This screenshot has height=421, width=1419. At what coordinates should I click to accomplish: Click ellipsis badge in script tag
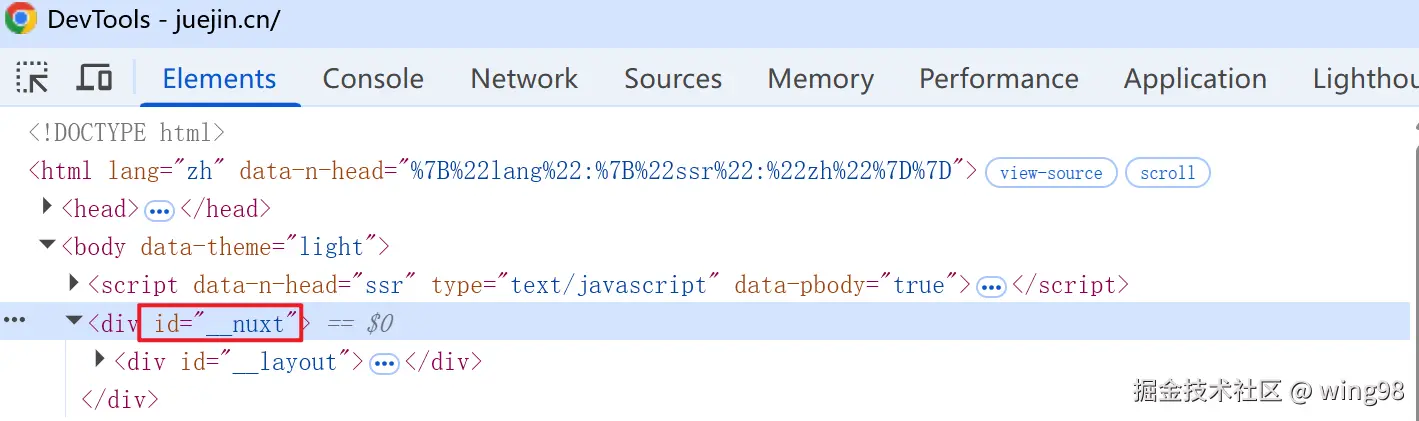coord(991,287)
